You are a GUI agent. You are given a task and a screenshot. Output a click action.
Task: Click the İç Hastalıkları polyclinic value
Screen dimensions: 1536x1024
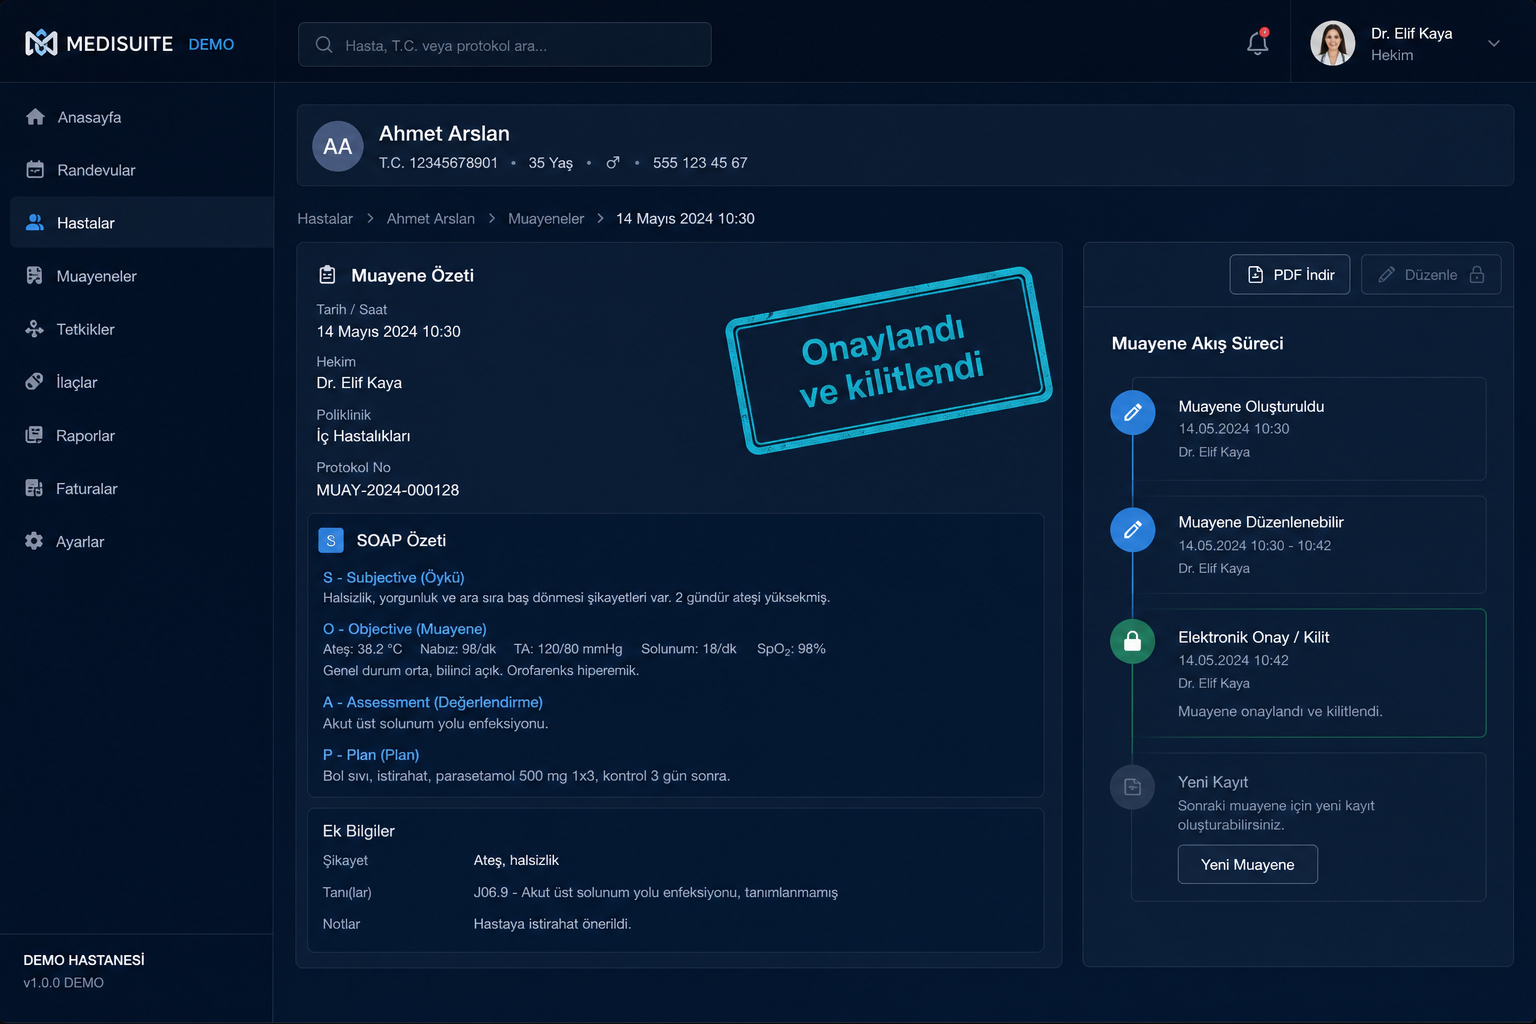363,436
